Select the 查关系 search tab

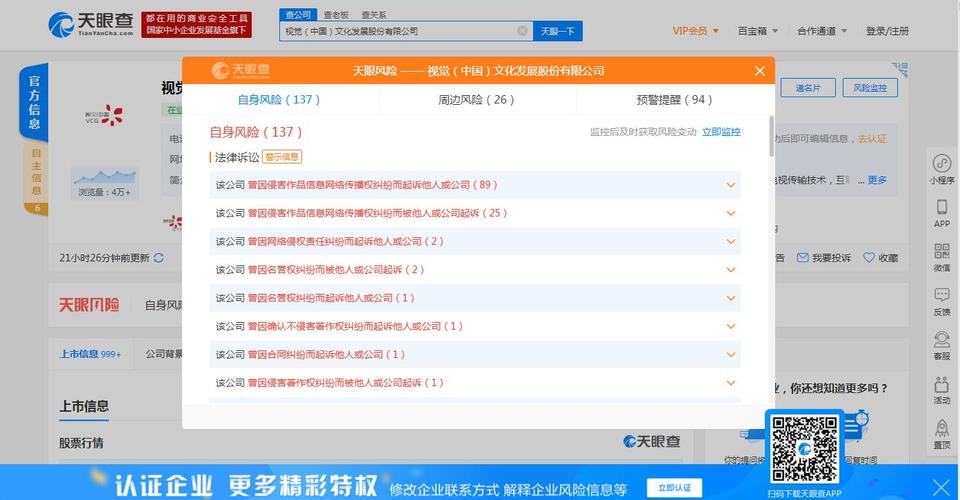(x=373, y=14)
